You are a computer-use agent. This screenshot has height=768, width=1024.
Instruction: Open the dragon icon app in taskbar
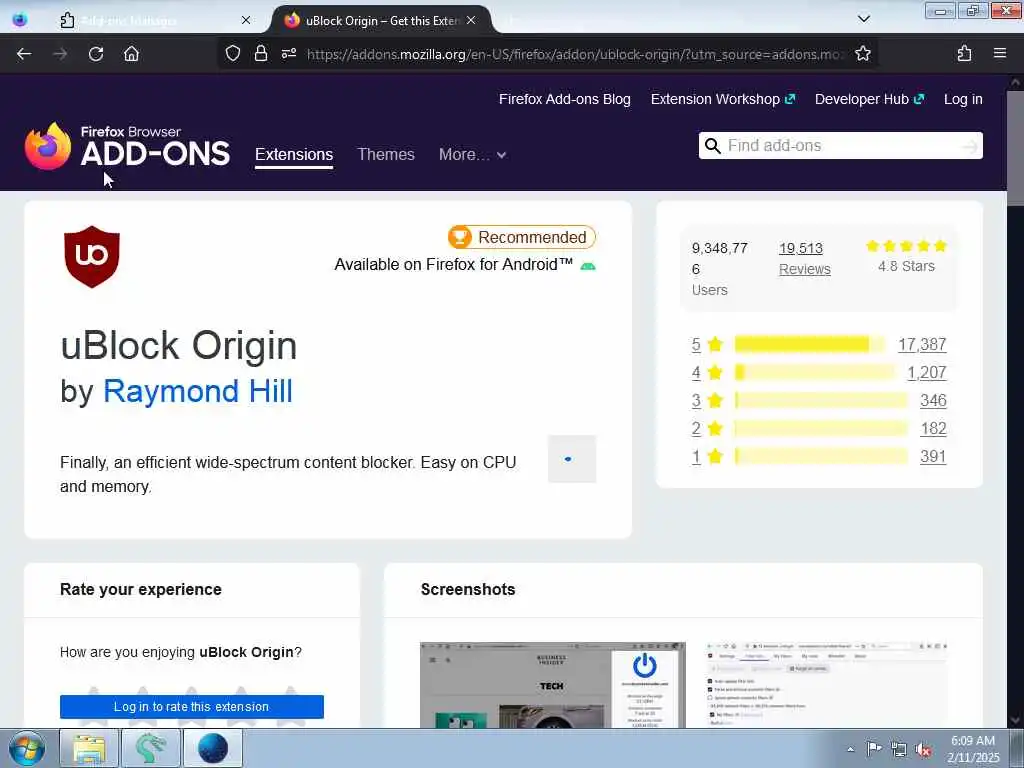tap(151, 748)
